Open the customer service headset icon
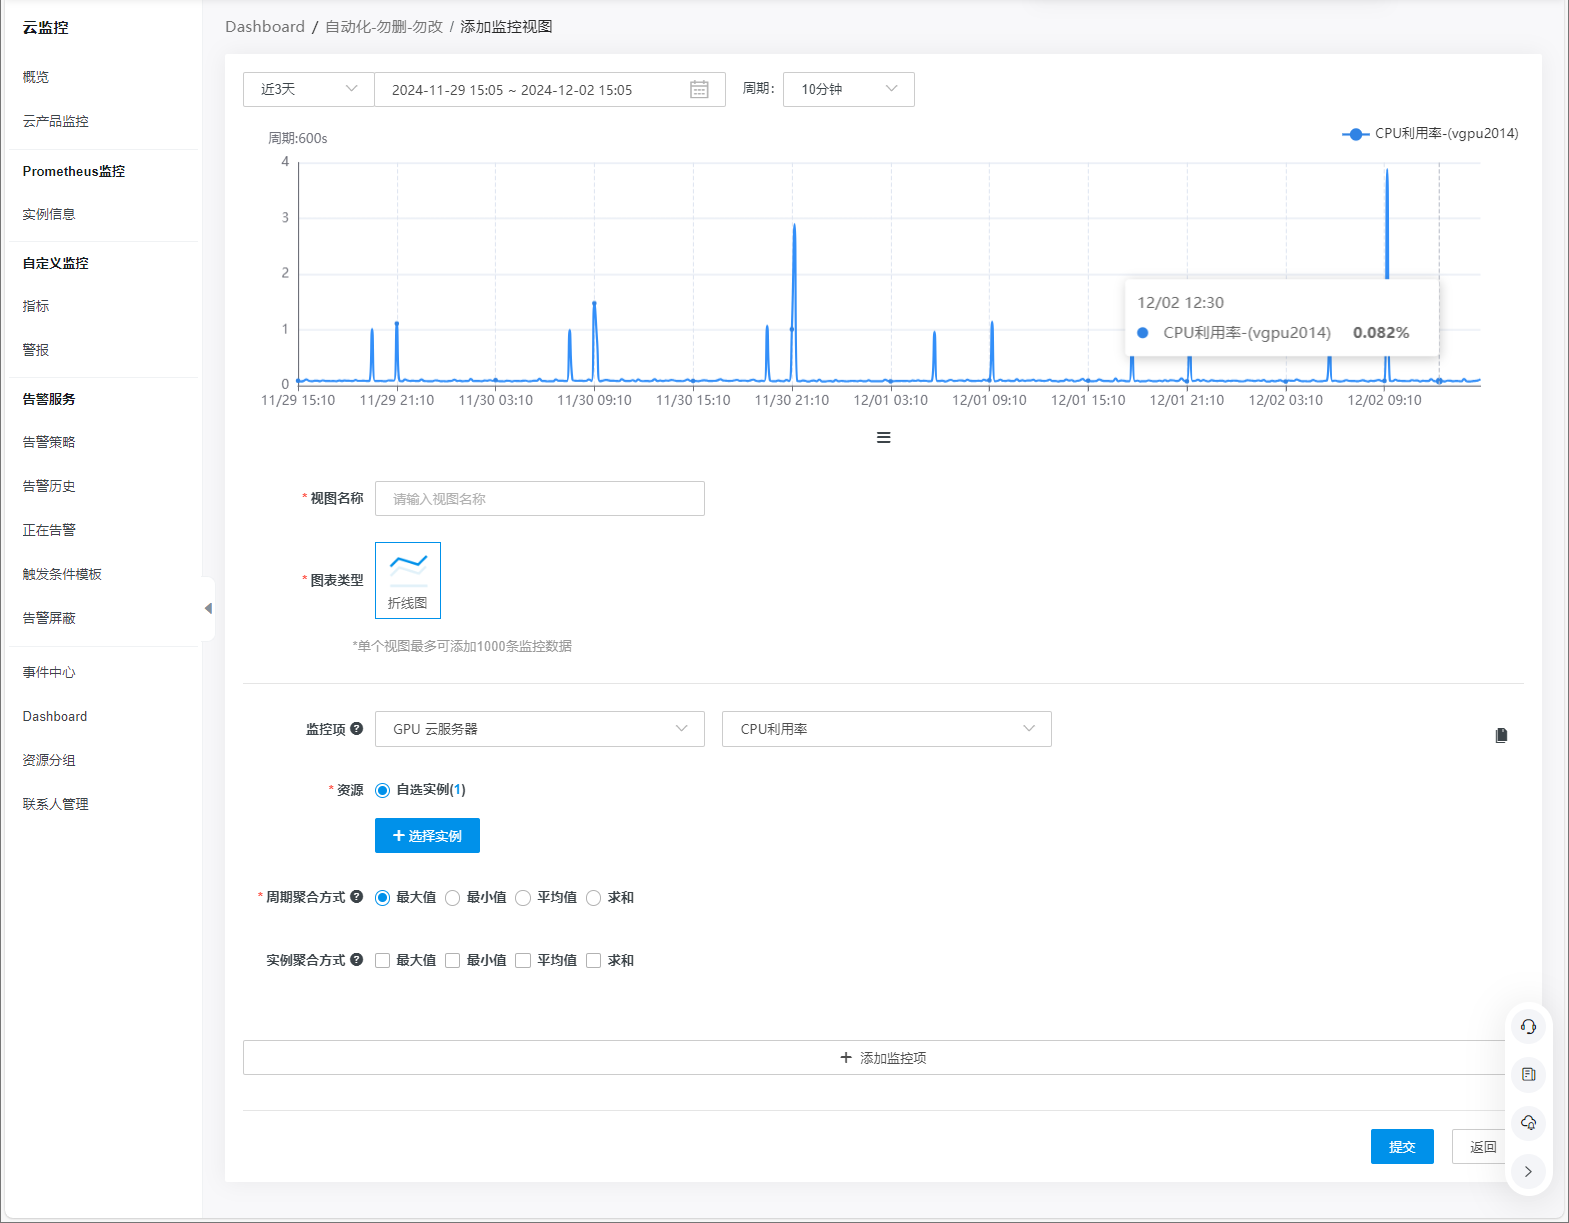This screenshot has width=1569, height=1223. pos(1528,1026)
